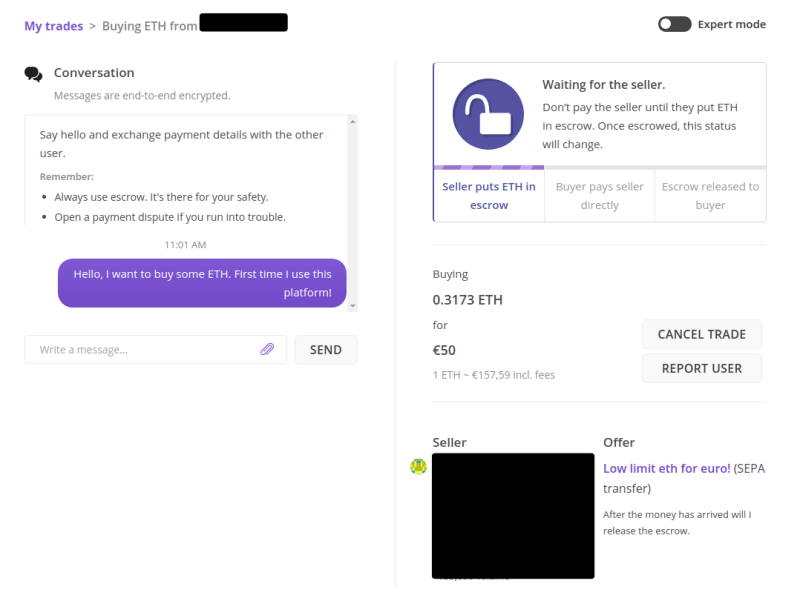Viewport: 800px width, 598px height.
Task: Open the My trades breadcrumb link
Action: pyautogui.click(x=54, y=26)
